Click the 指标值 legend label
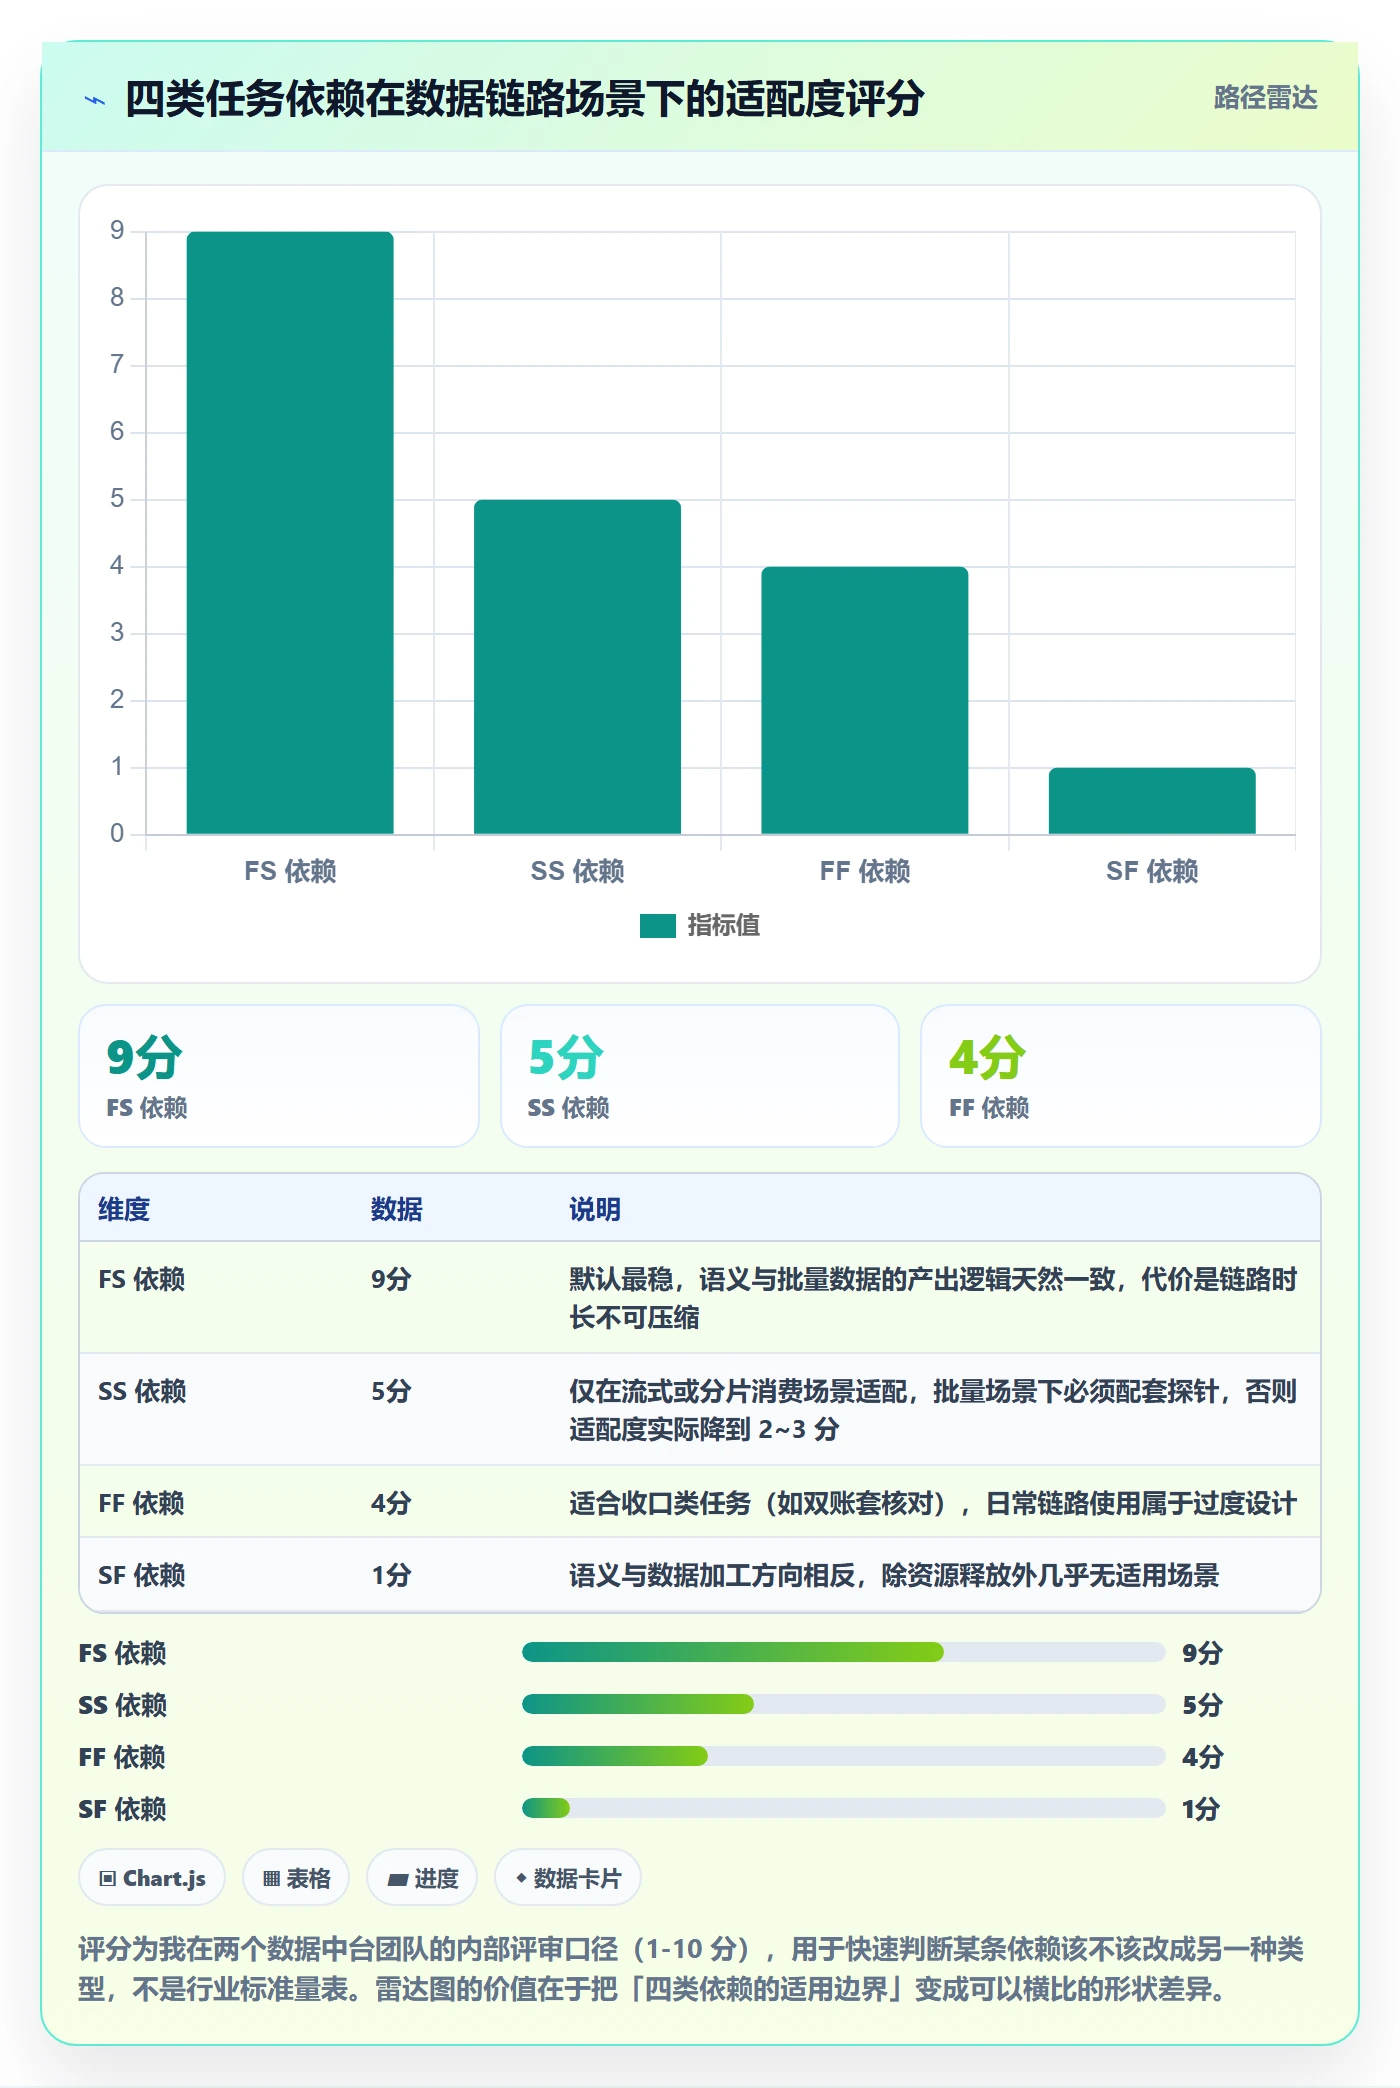Screen dimensions: 1400x2088 pyautogui.click(x=724, y=926)
